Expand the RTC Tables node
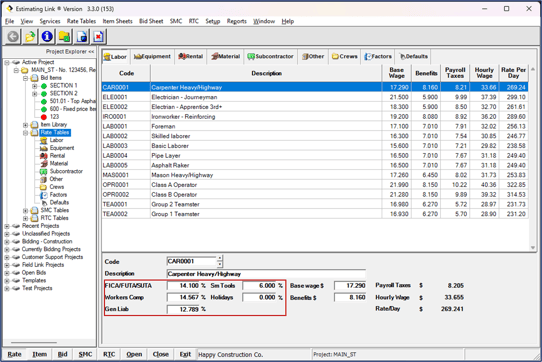 tap(25, 219)
